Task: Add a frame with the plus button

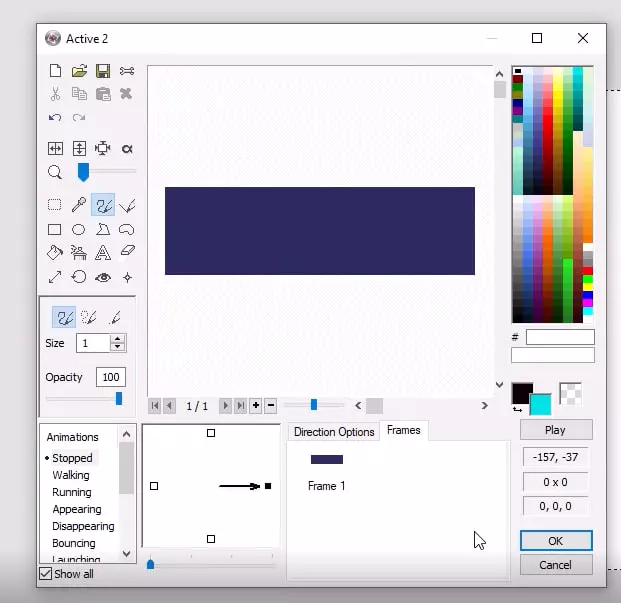Action: 256,405
